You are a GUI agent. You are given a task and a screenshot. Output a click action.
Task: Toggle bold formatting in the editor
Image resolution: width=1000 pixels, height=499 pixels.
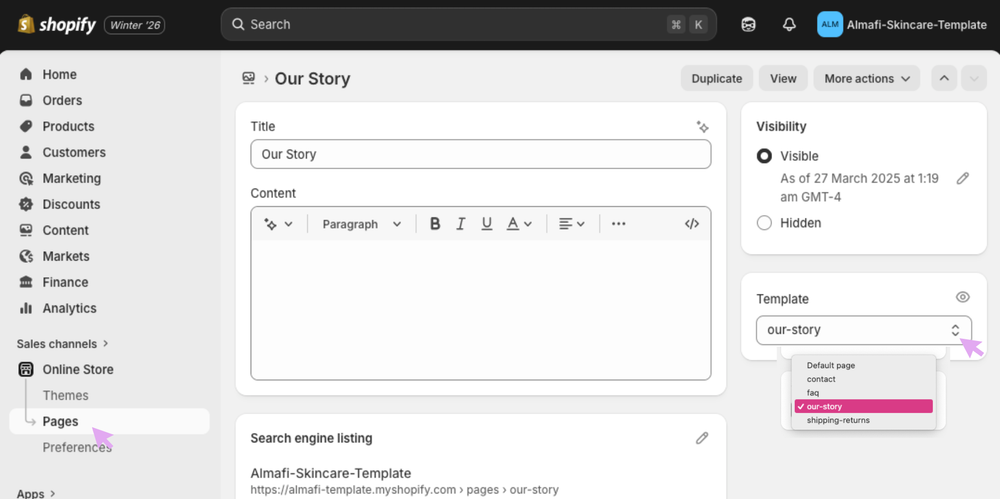pyautogui.click(x=435, y=224)
